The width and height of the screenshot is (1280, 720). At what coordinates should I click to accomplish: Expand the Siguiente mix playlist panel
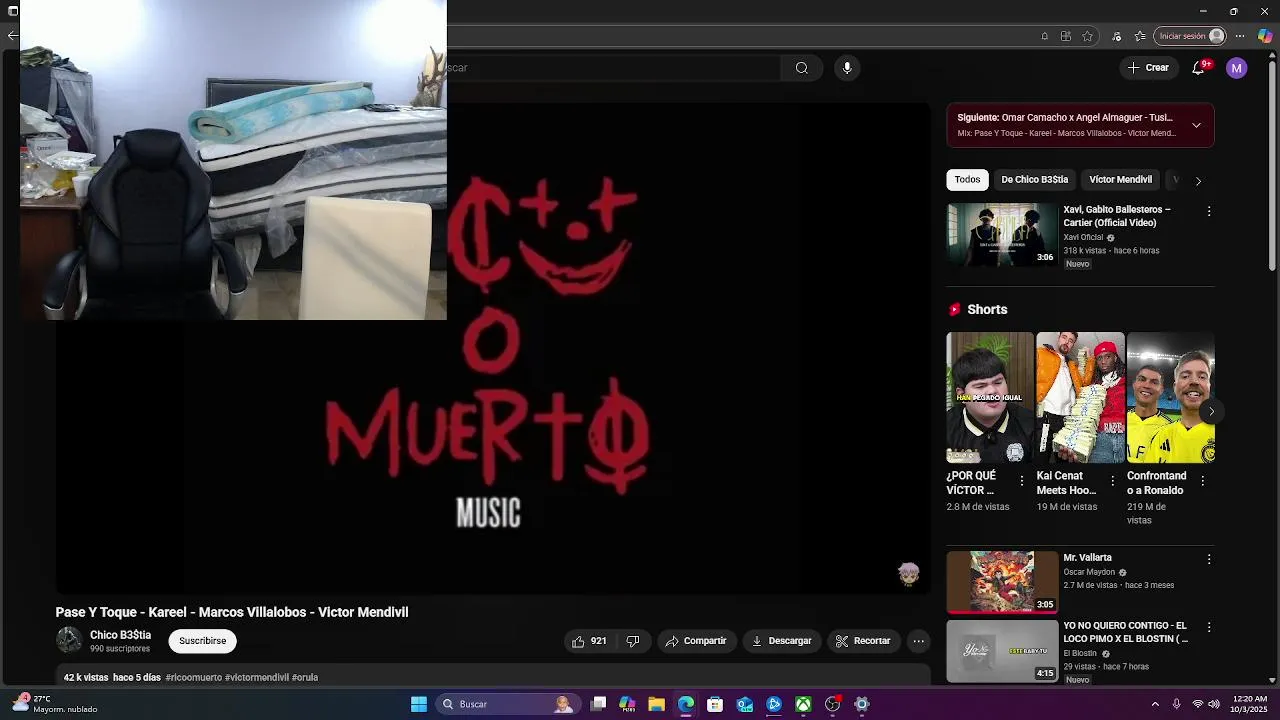[x=1196, y=125]
